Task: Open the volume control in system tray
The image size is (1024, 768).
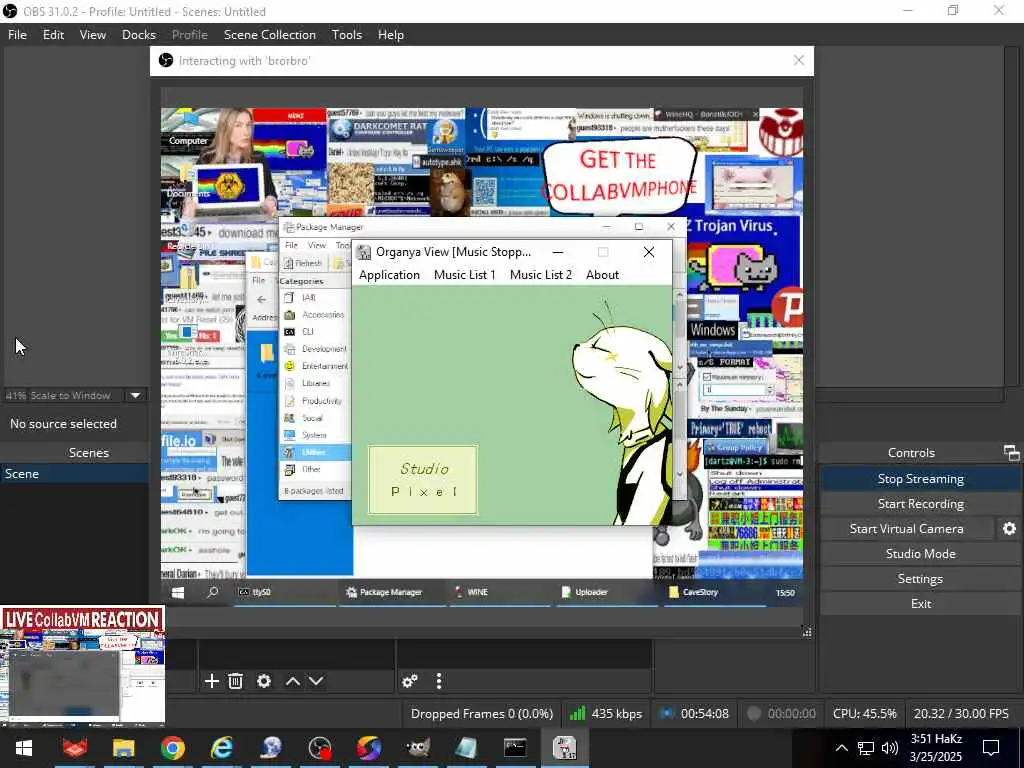Action: point(889,748)
